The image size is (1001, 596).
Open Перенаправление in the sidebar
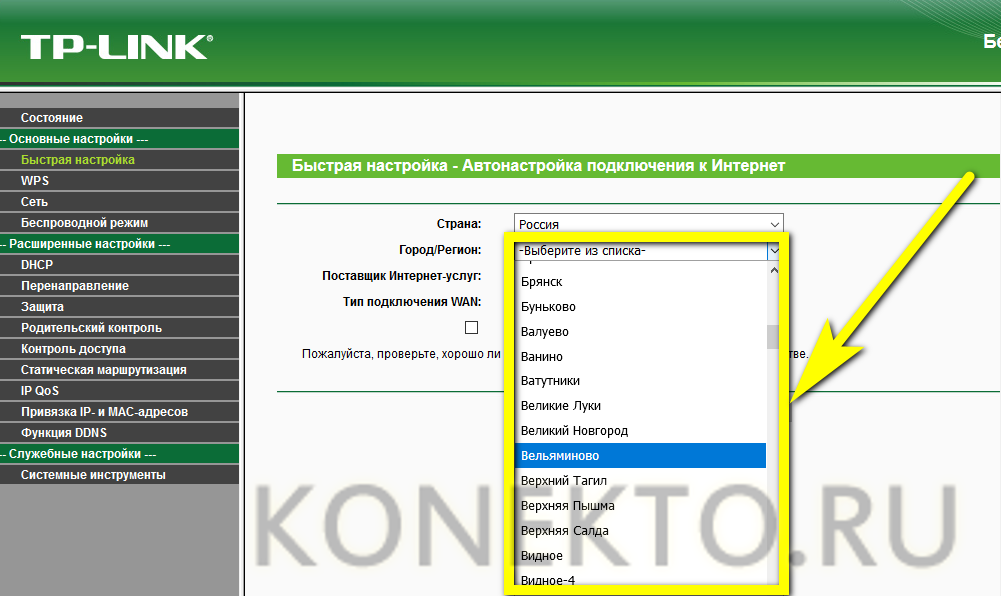[x=119, y=286]
